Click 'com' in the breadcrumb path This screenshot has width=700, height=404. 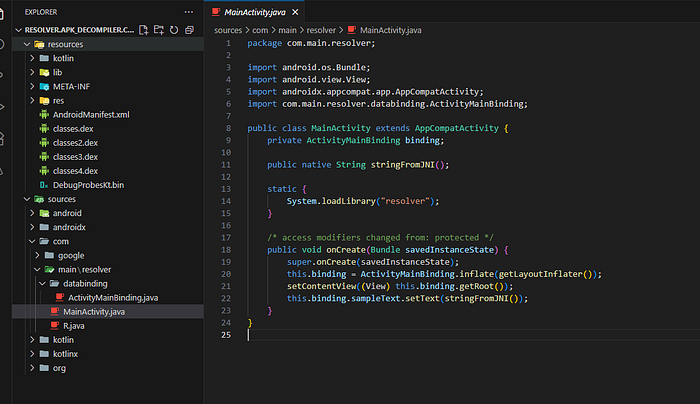260,30
